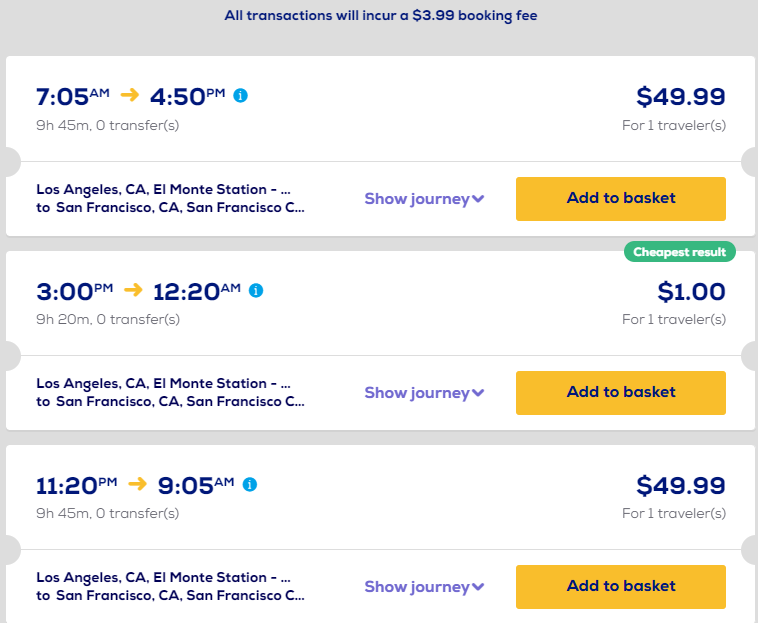Expand Show journey for 7:05AM trip
Image resolution: width=758 pixels, height=623 pixels.
click(x=424, y=199)
